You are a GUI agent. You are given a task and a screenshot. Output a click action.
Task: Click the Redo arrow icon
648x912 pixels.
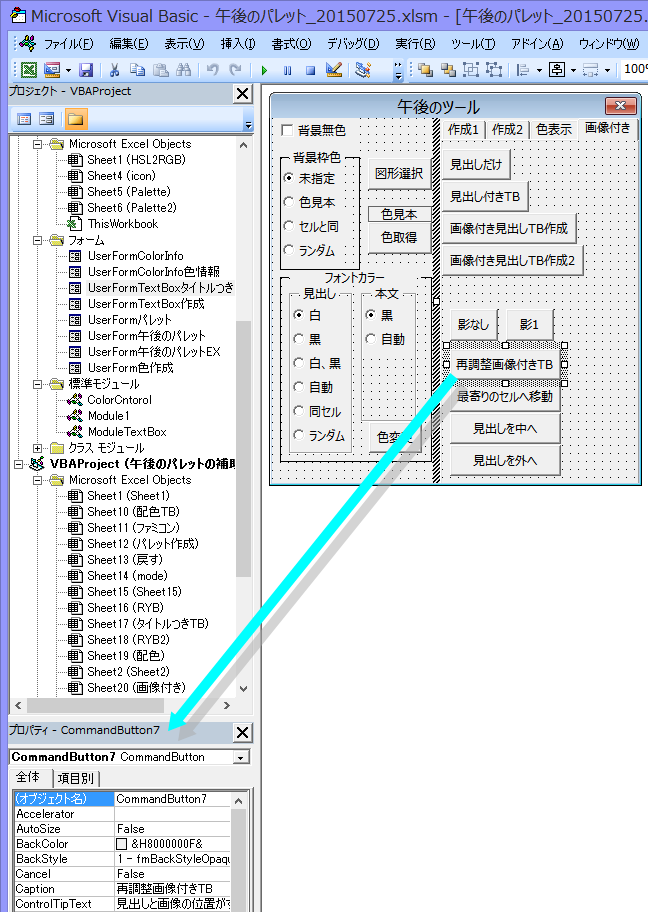[235, 70]
